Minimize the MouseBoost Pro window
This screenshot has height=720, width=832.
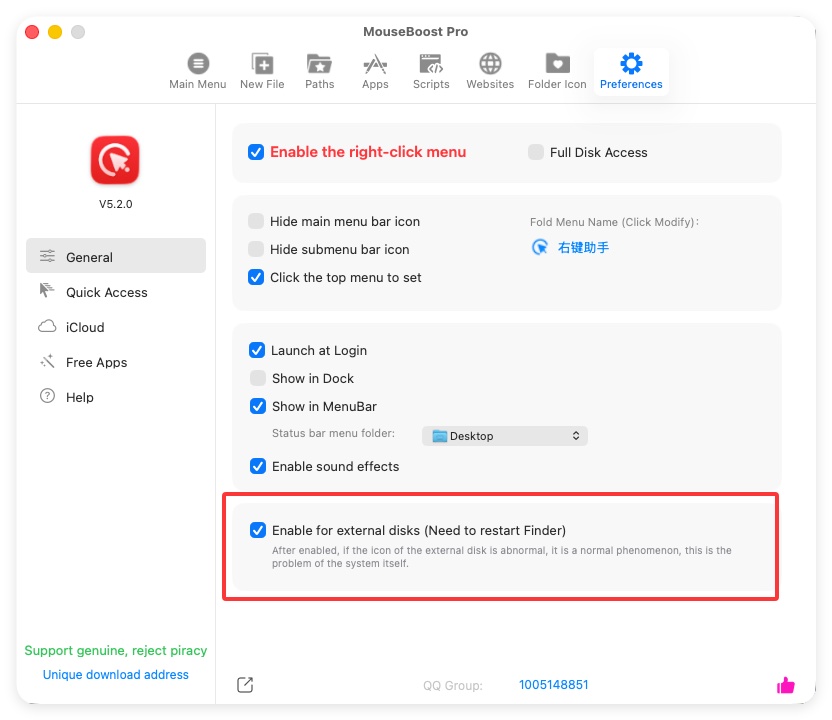pyautogui.click(x=55, y=32)
